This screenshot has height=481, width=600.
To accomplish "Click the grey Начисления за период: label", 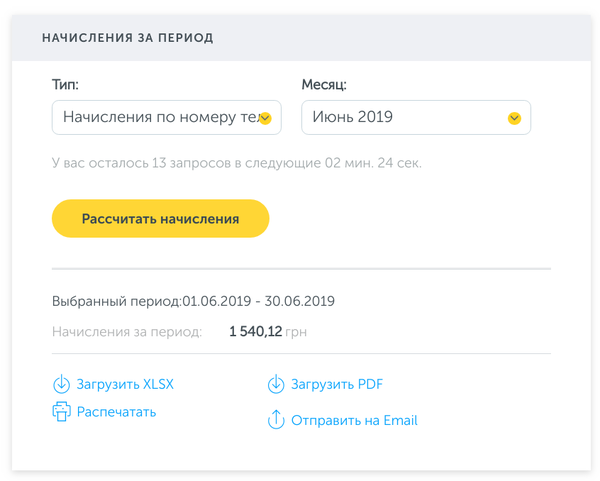I will point(127,331).
